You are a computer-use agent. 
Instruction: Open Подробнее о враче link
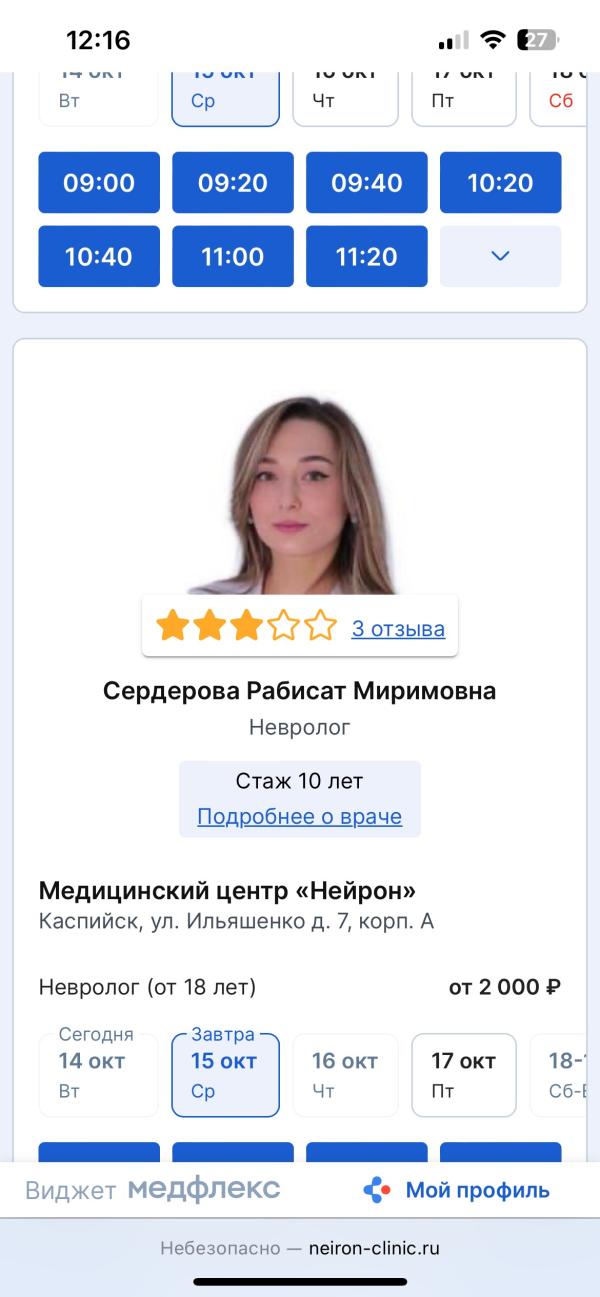click(x=300, y=816)
